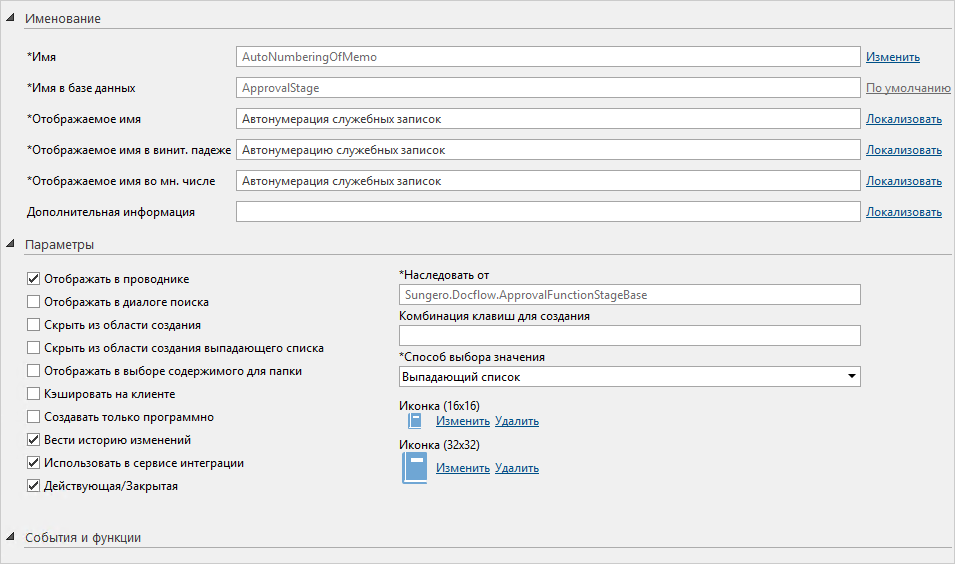The image size is (955, 564).
Task: Disable Вести историю изменений checkbox
Action: [34, 440]
